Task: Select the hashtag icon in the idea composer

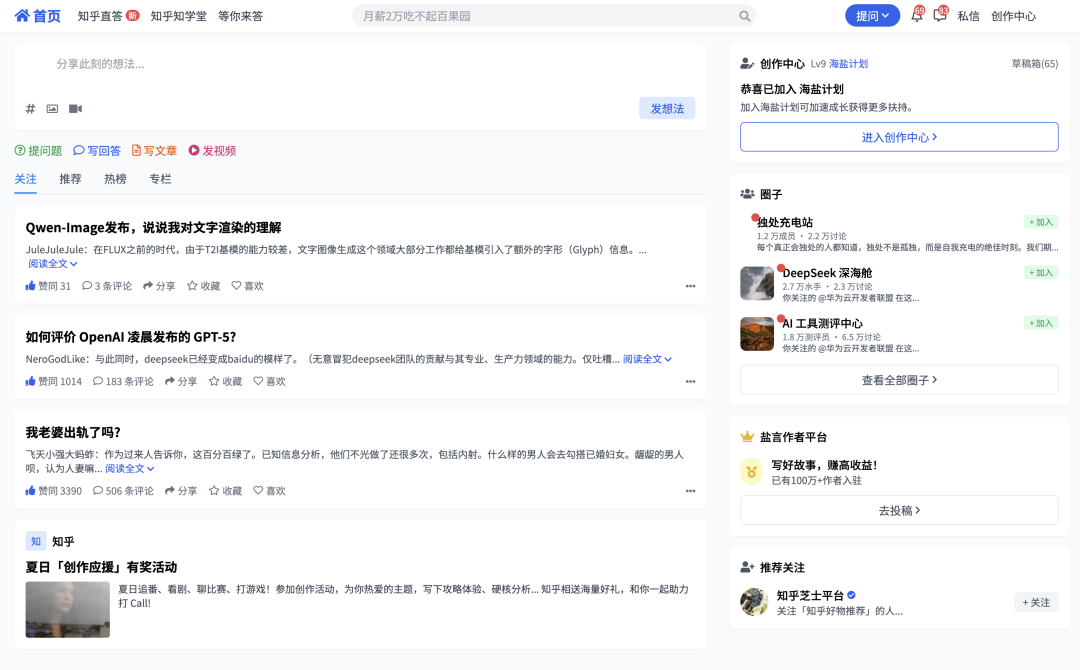Action: pos(30,108)
